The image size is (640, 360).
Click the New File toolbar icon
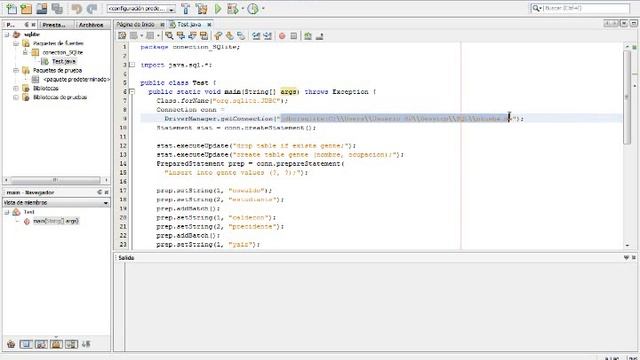(x=11, y=9)
